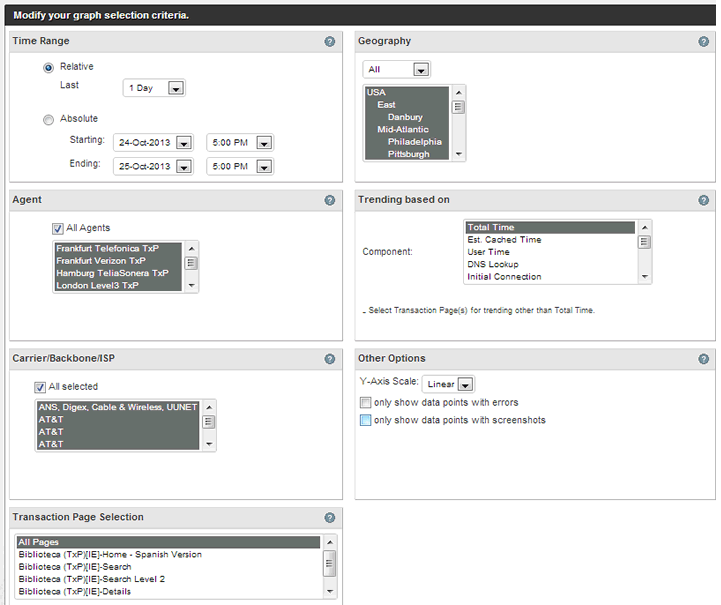Select Hamburg TeliaSonera TxP agent
The image size is (721, 605).
[x=118, y=273]
